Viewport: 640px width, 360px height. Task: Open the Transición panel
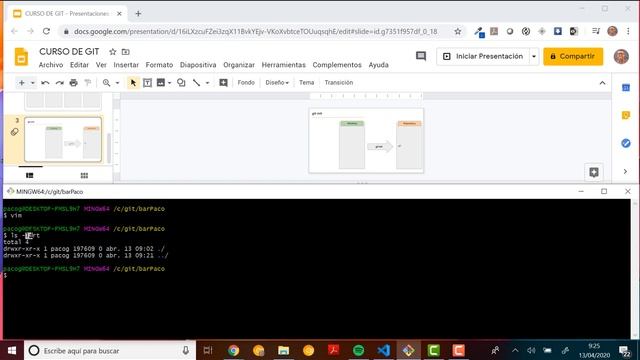click(x=339, y=82)
